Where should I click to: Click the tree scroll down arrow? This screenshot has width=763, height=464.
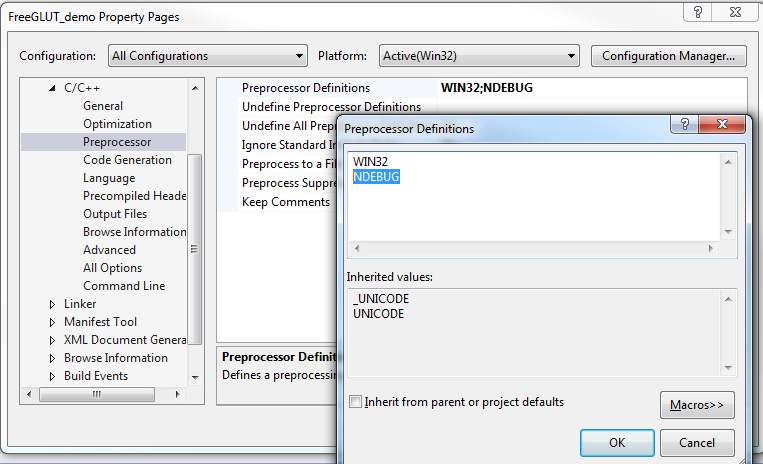pyautogui.click(x=195, y=377)
